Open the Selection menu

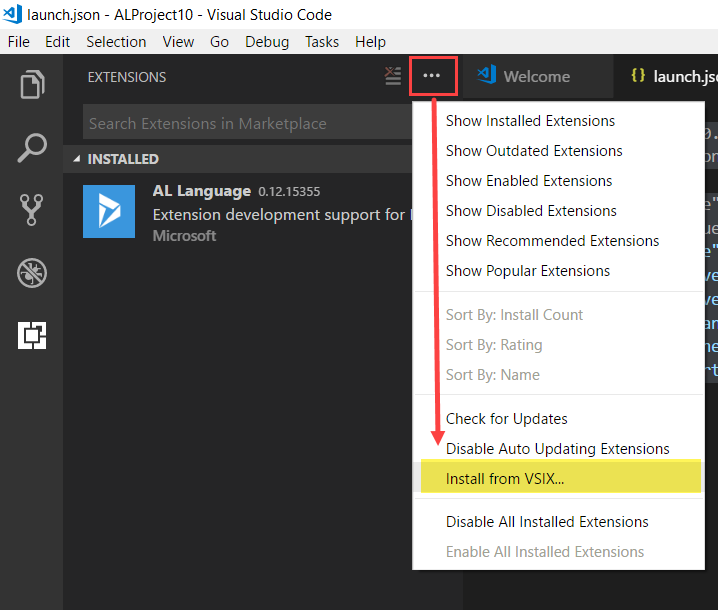pos(116,42)
